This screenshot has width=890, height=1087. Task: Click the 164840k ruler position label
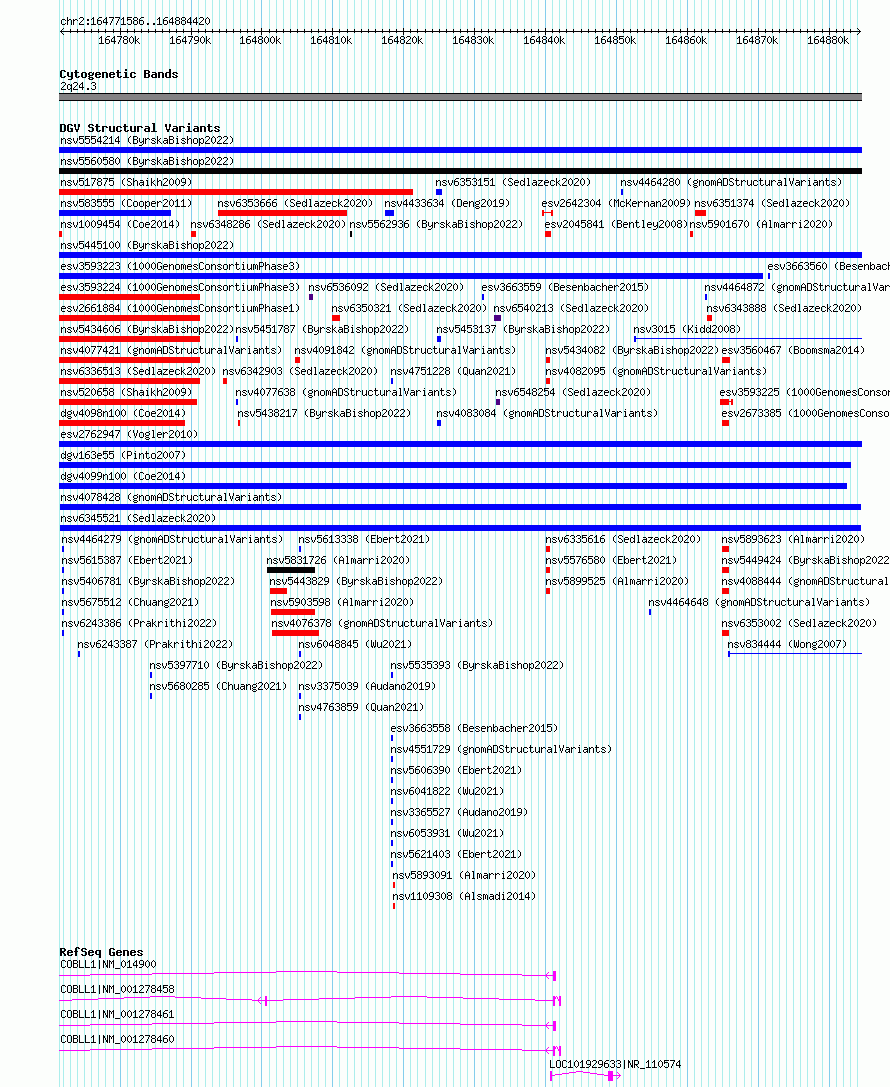(544, 41)
